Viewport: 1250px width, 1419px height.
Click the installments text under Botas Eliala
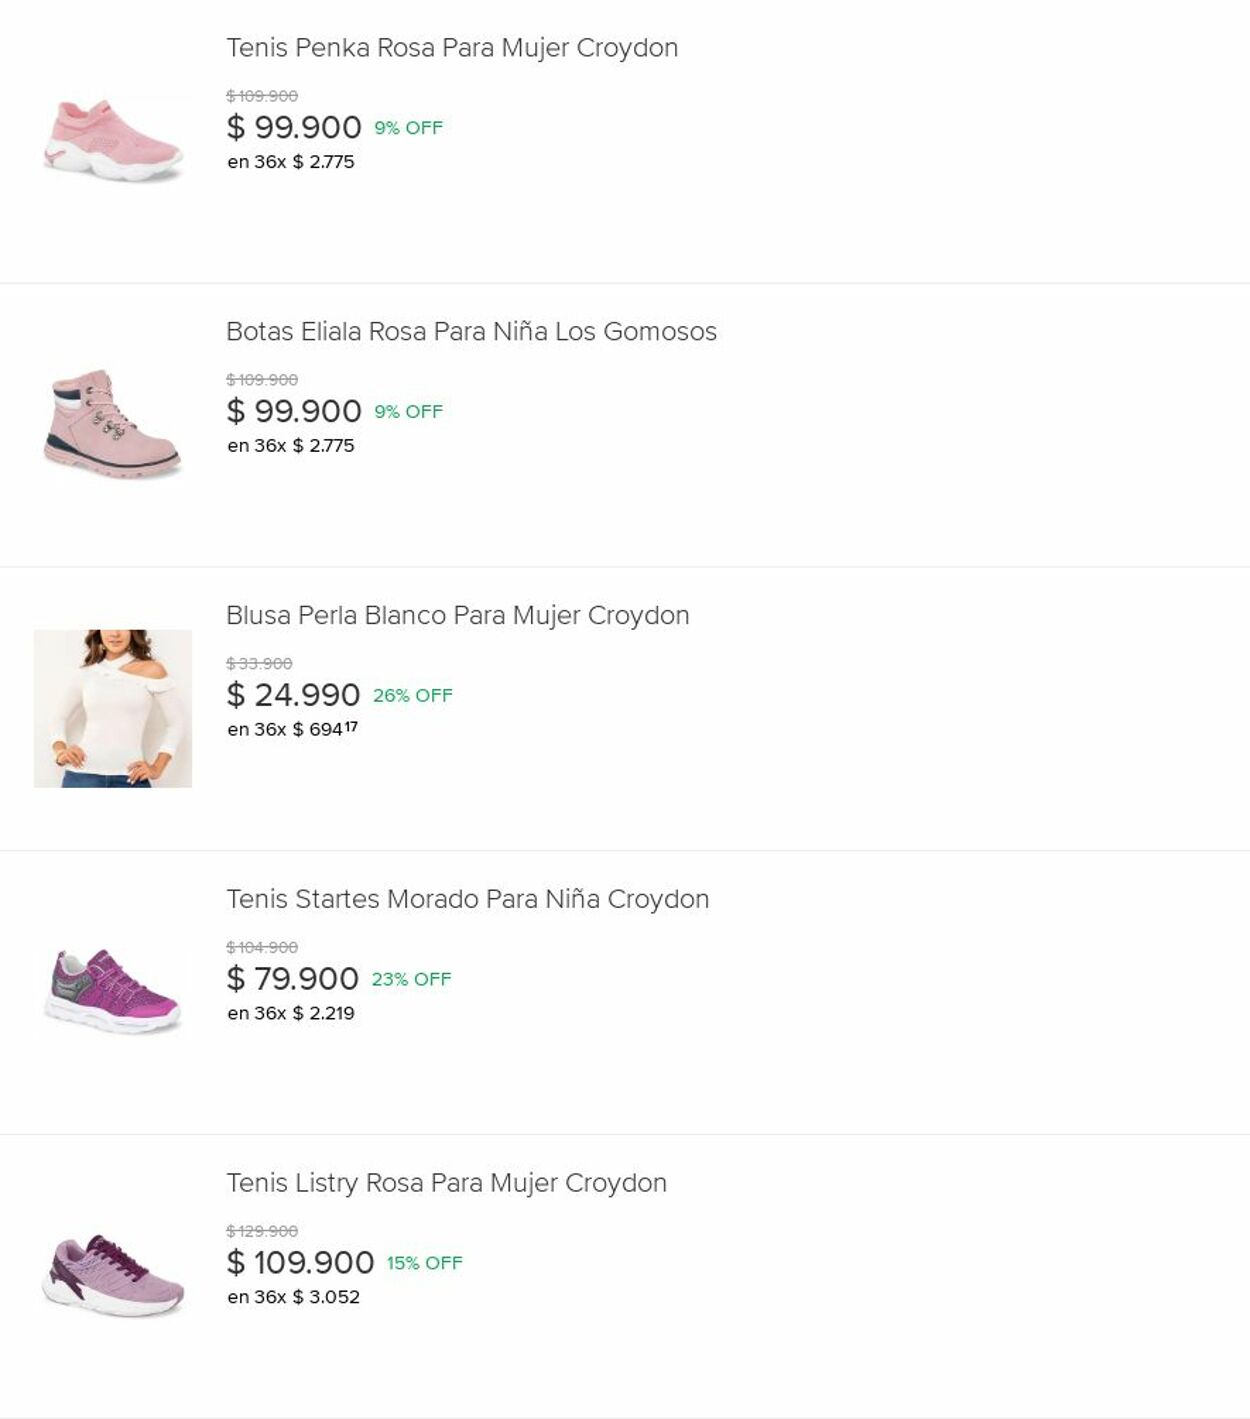(x=291, y=446)
